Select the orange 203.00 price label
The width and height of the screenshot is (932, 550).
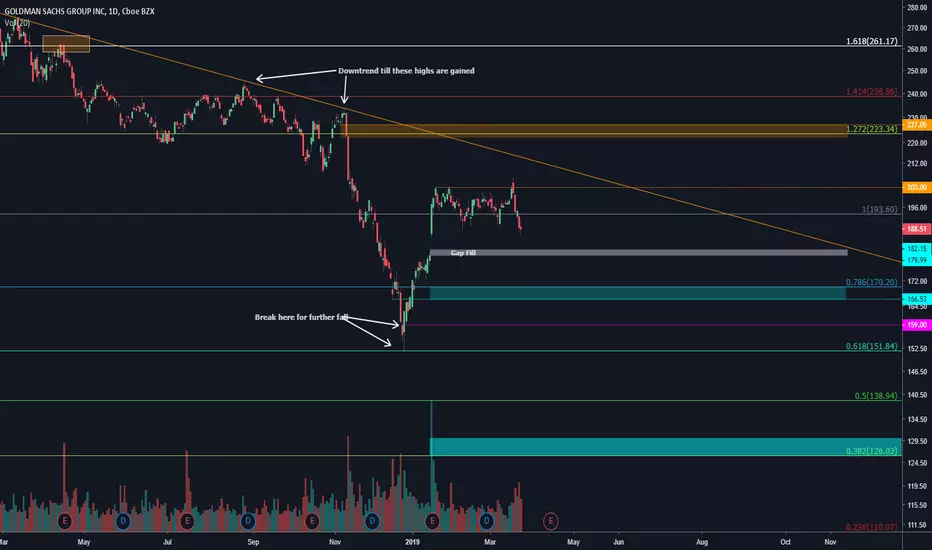coord(917,187)
